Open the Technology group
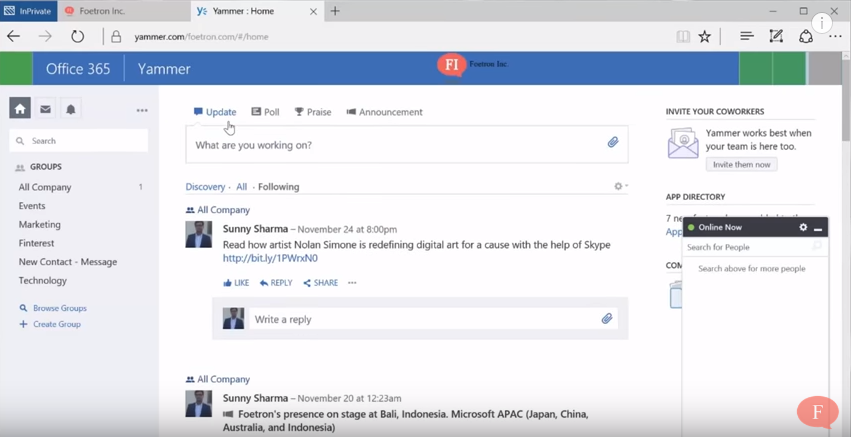The width and height of the screenshot is (851, 437). pyautogui.click(x=43, y=281)
